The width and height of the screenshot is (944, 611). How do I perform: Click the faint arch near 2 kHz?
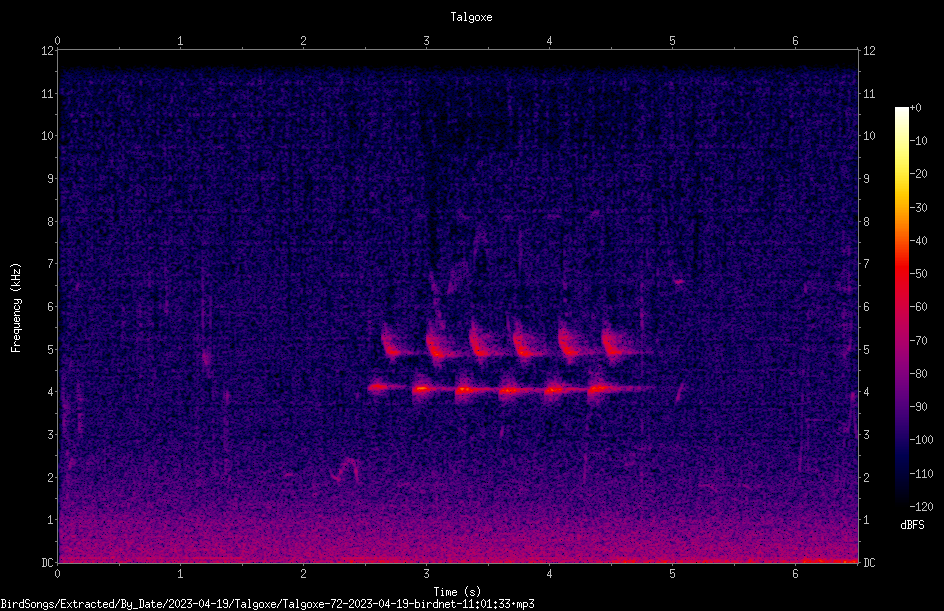[x=346, y=470]
